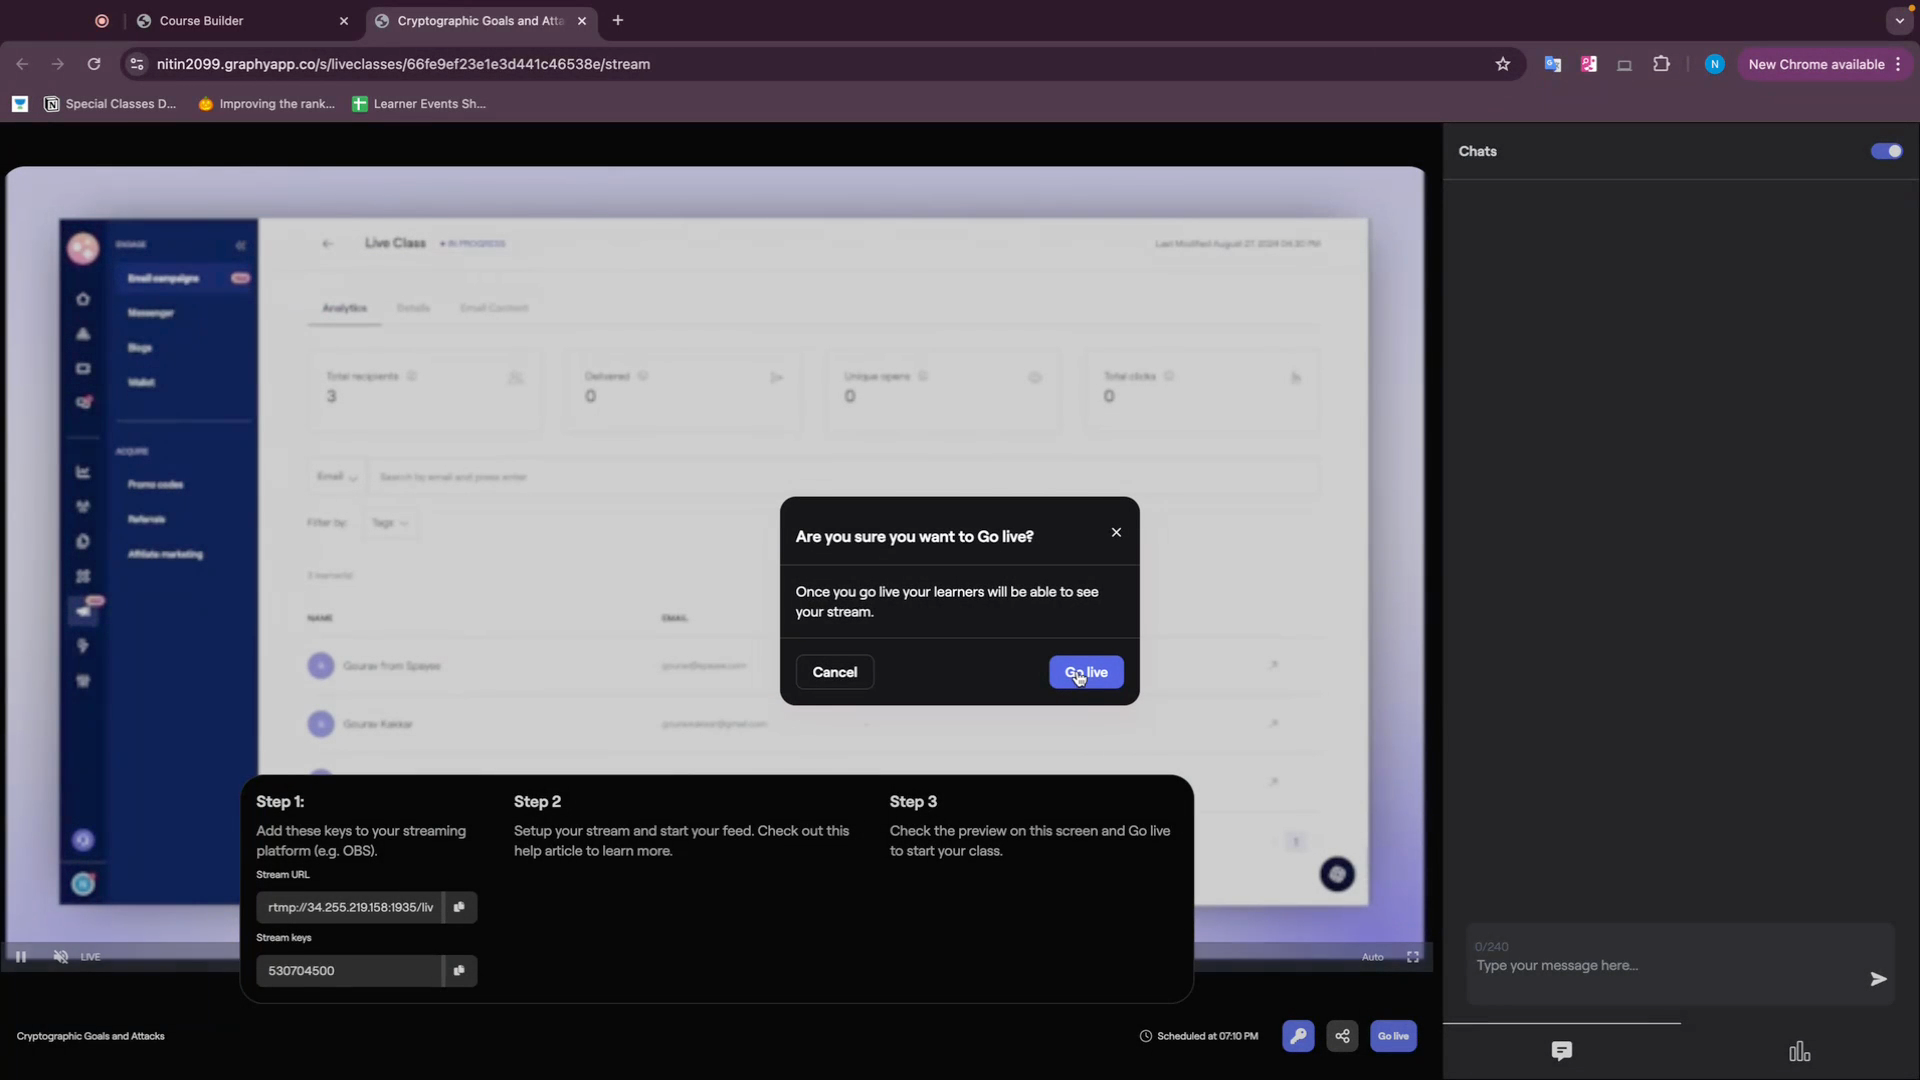
Task: Open stream key settings (key icon)
Action: coord(1298,1036)
